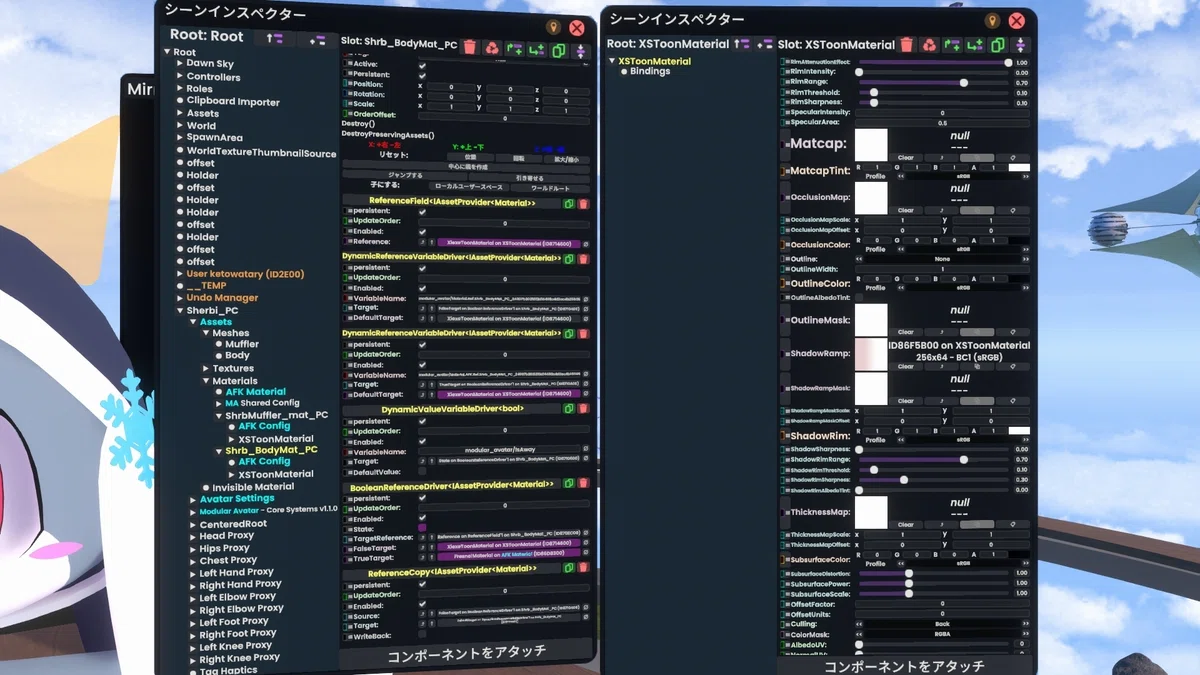Click the MatcapTint white color swatch
Image resolution: width=1200 pixels, height=675 pixels.
click(1019, 168)
